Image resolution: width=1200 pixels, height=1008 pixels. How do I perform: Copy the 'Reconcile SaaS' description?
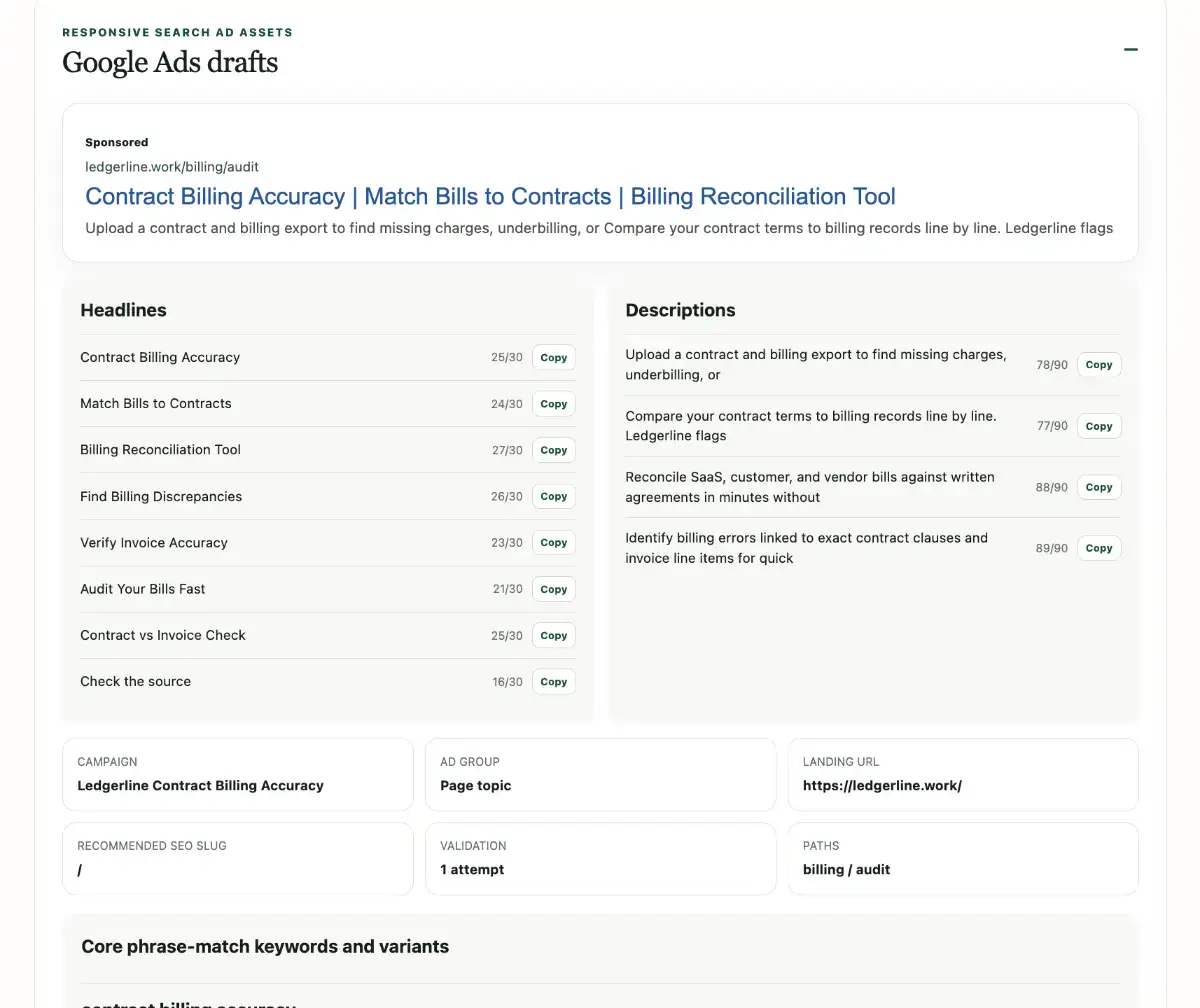point(1099,487)
